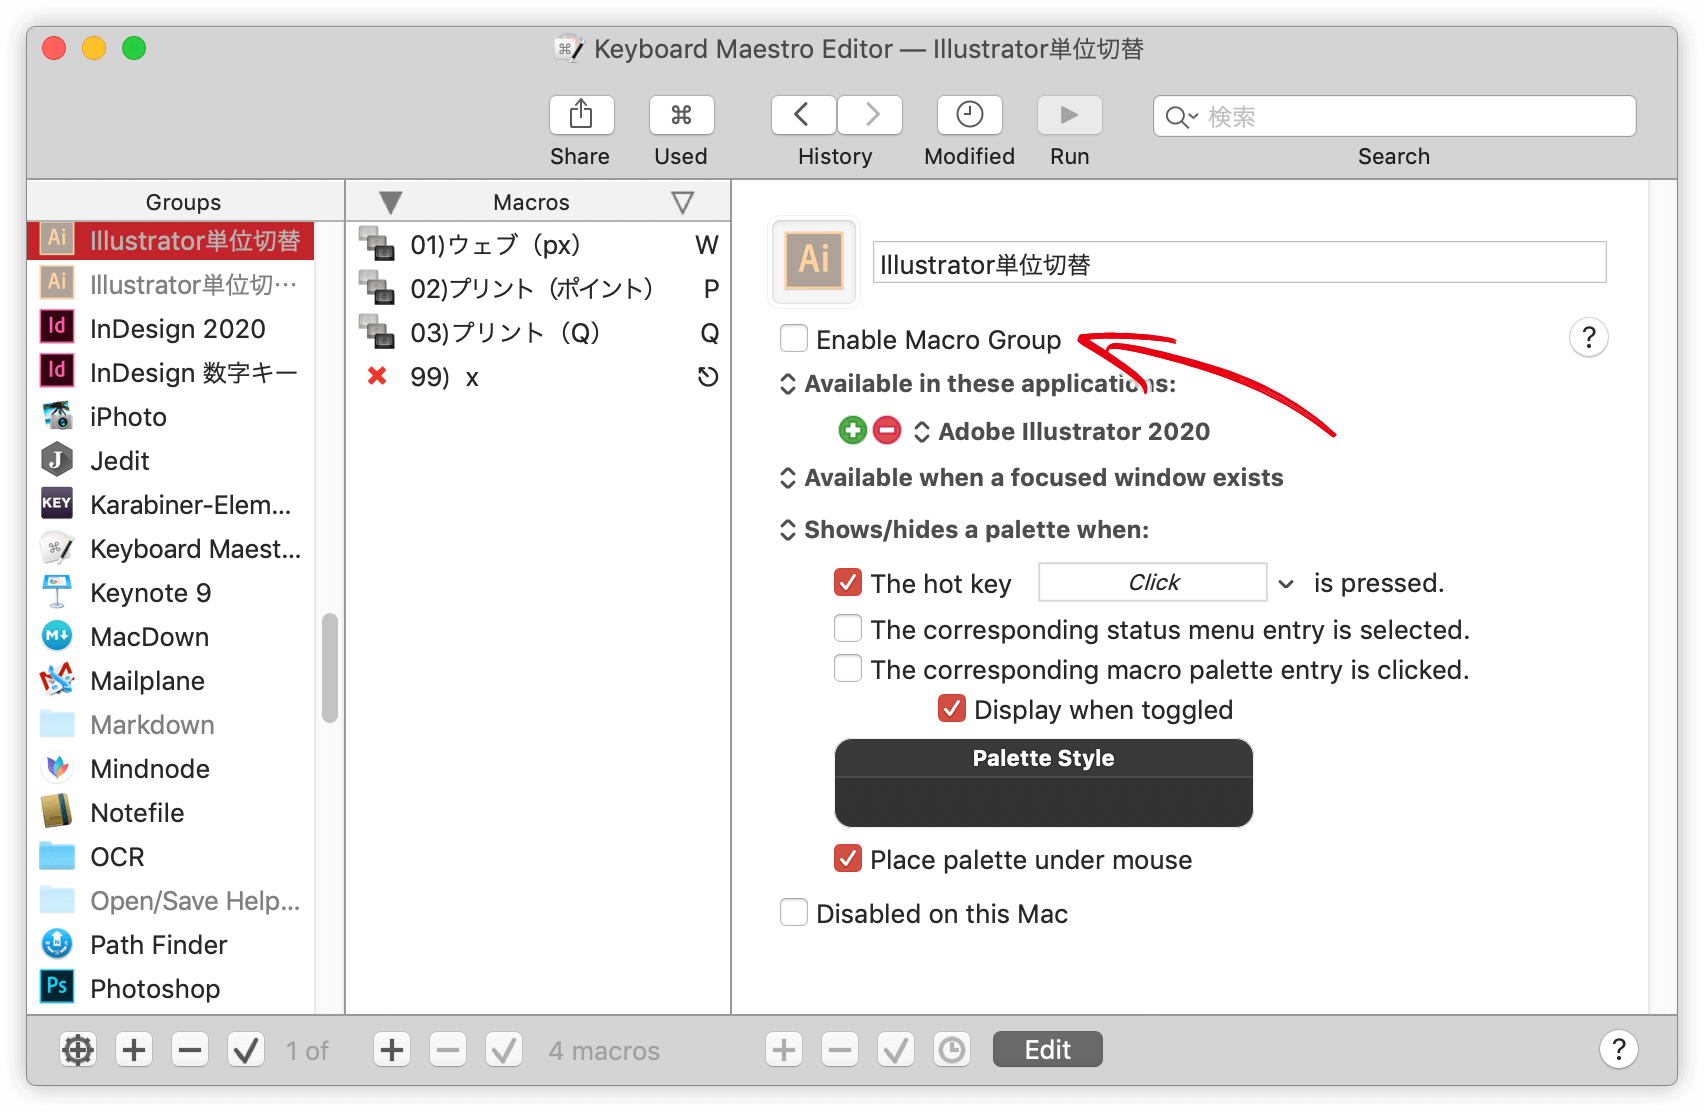
Task: Select the Open/Save Help group
Action: point(171,900)
